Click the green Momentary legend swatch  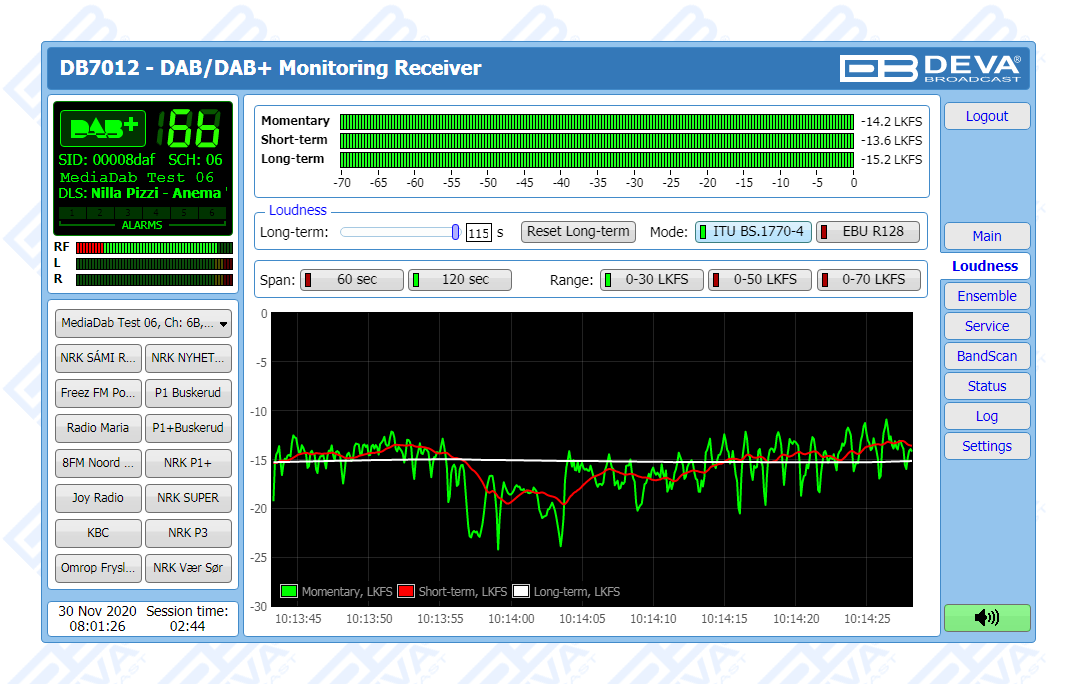[290, 592]
